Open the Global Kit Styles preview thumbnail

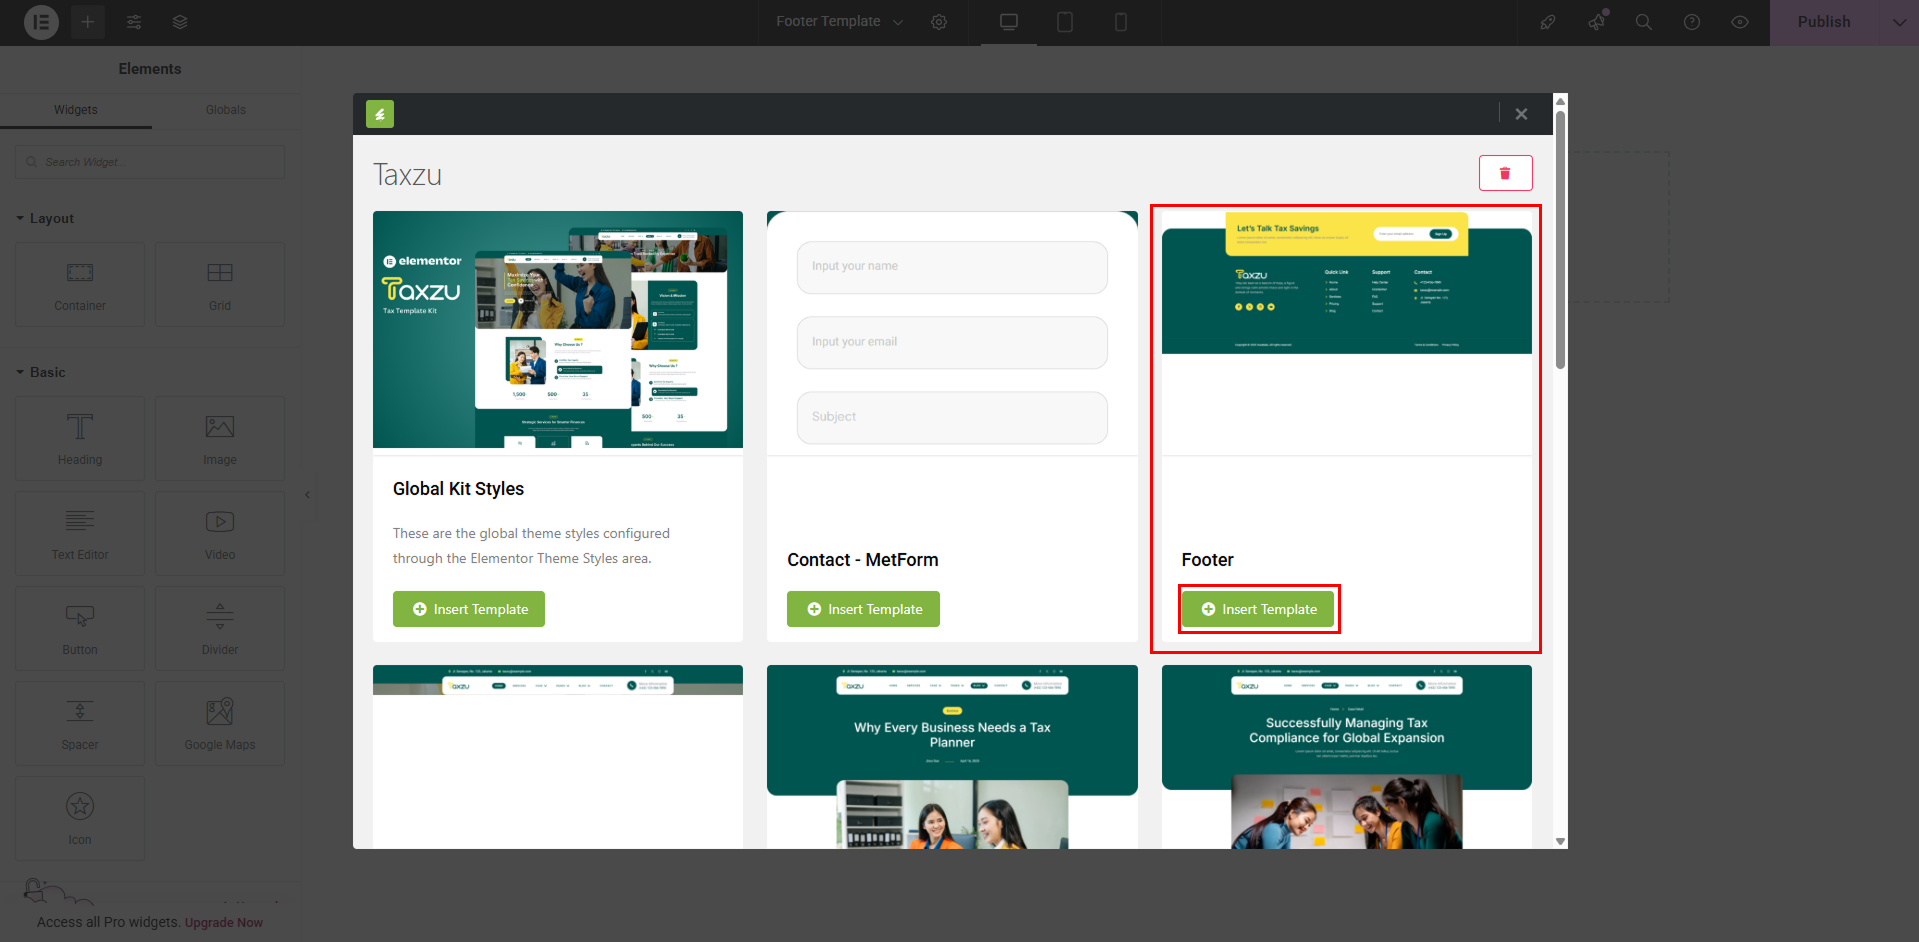(558, 329)
